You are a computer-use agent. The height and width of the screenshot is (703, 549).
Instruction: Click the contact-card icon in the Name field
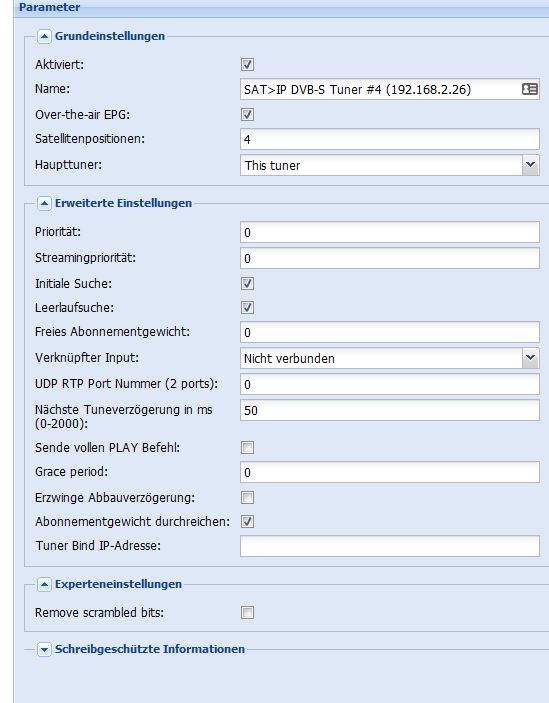(530, 89)
